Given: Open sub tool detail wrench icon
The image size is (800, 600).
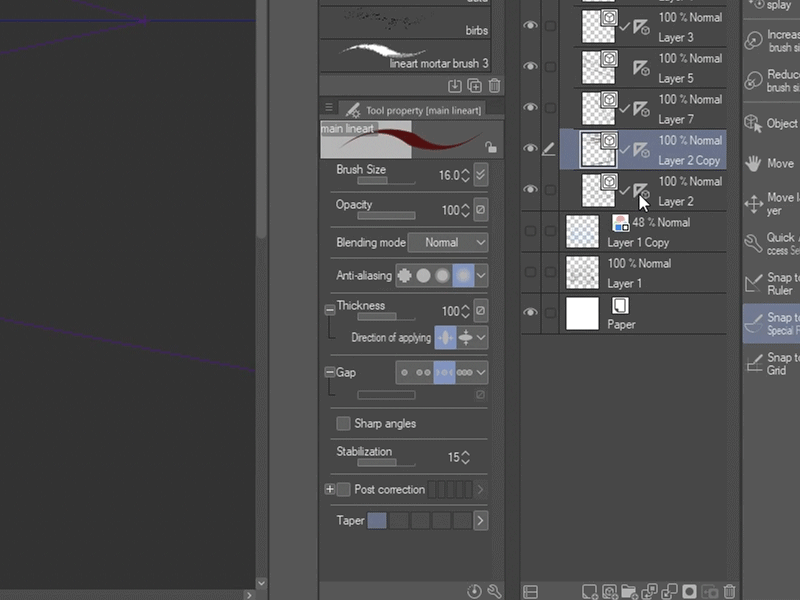Looking at the screenshot, I should pos(494,592).
